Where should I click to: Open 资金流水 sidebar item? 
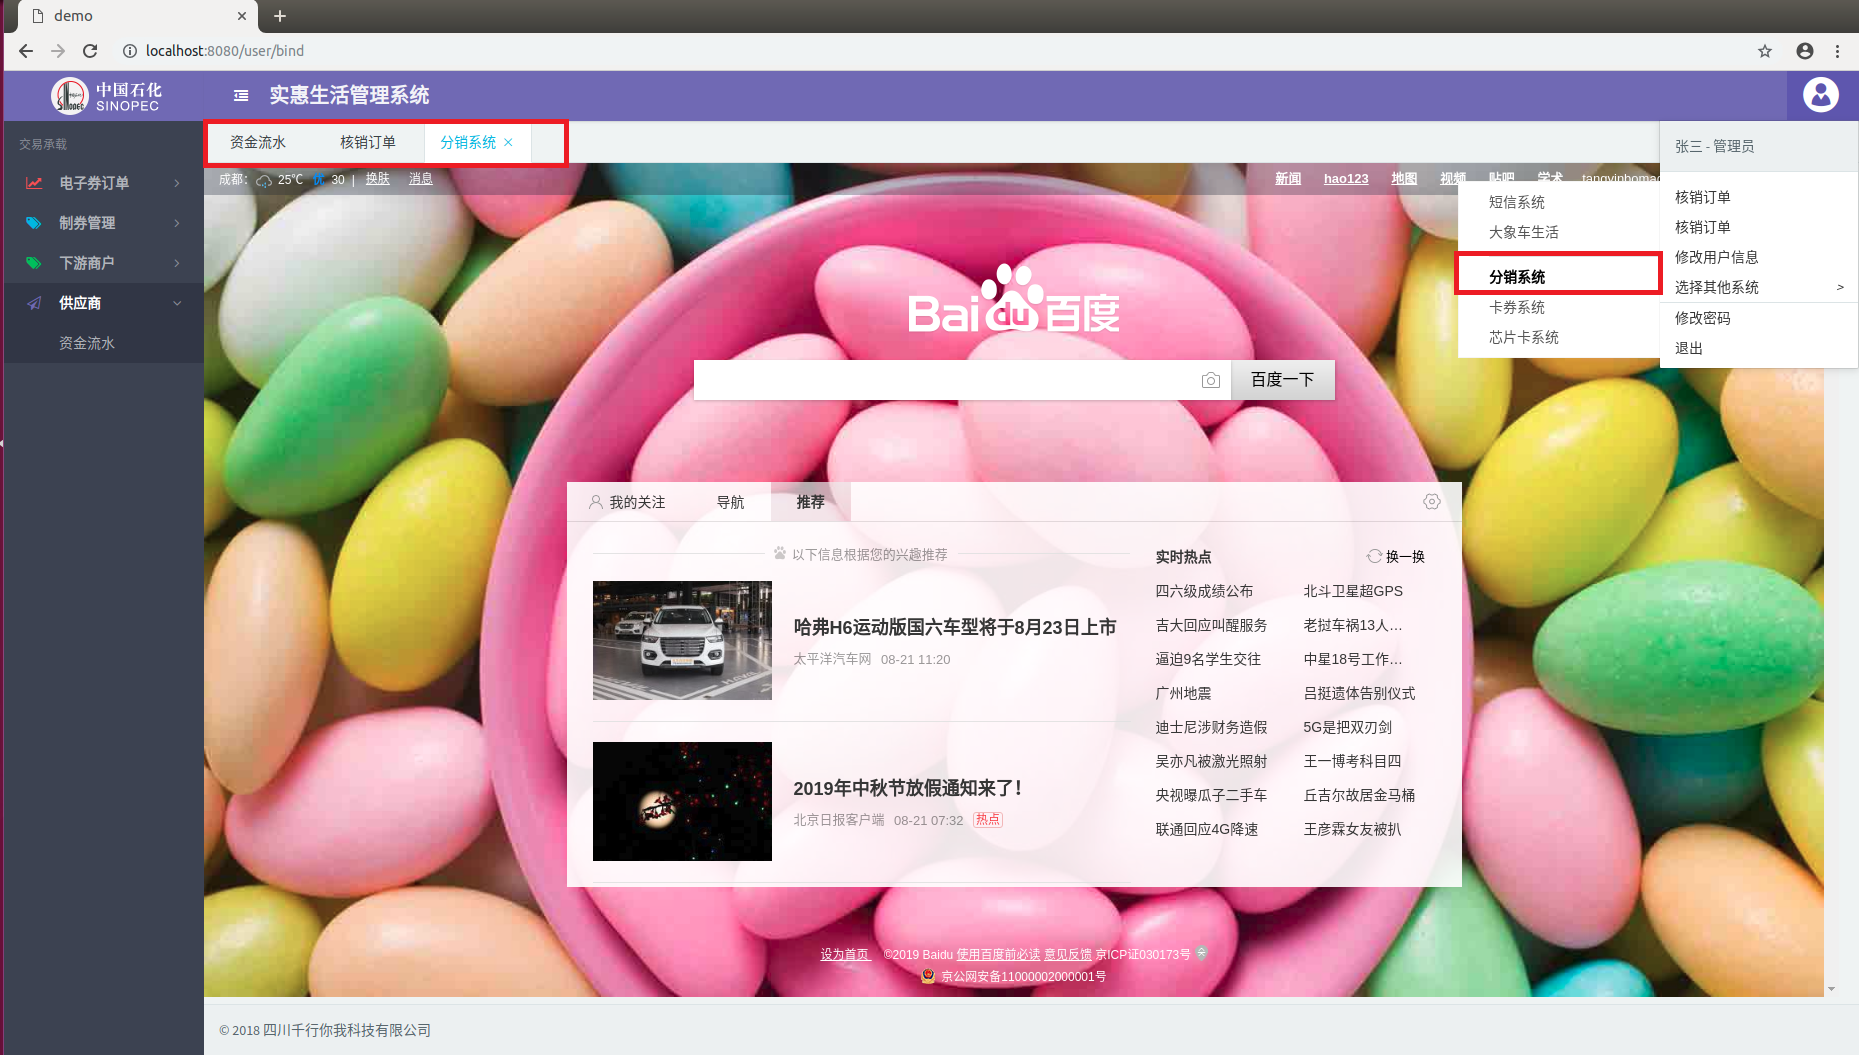coord(87,343)
